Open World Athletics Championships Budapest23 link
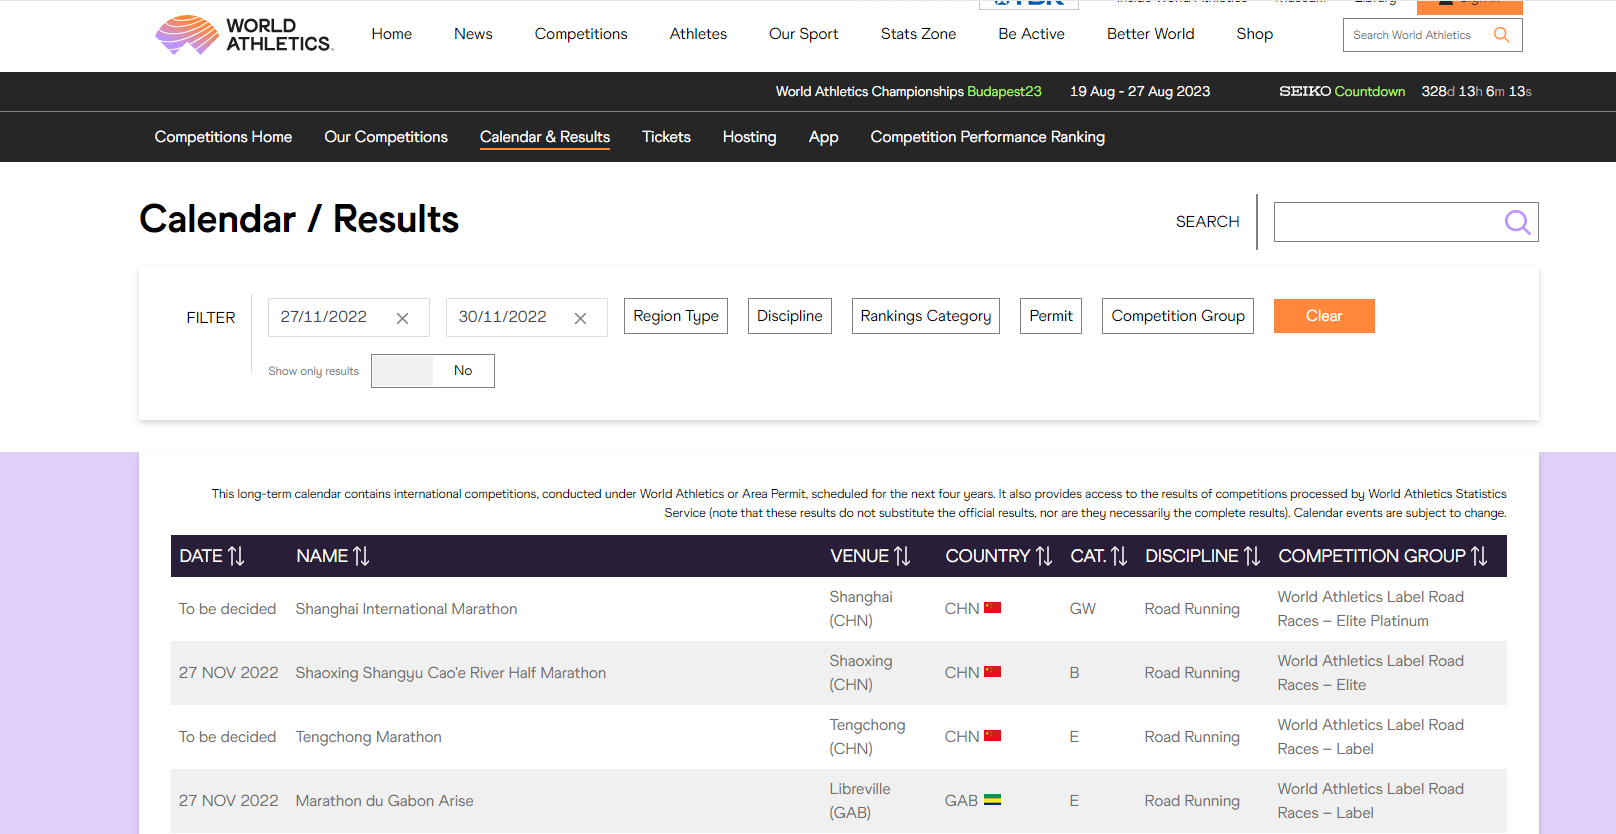Screen dimensions: 1616x834 coord(908,91)
